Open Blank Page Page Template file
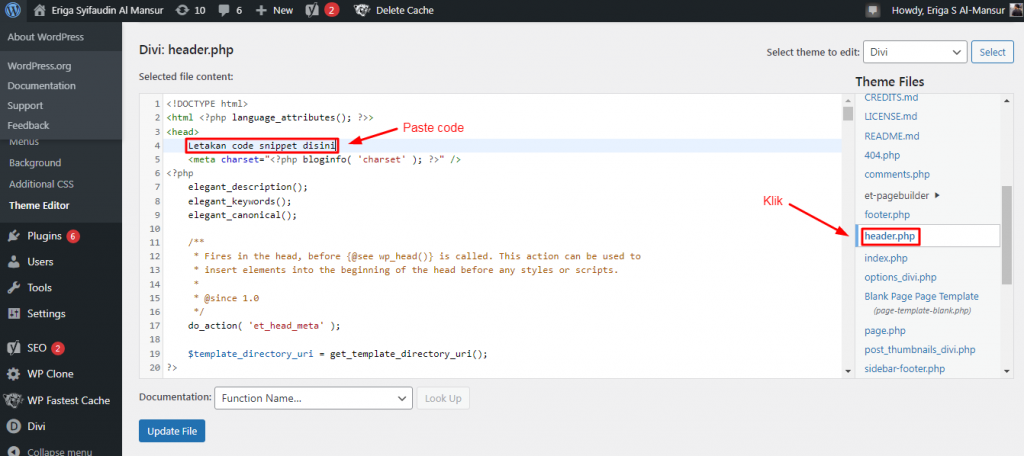 coord(921,296)
